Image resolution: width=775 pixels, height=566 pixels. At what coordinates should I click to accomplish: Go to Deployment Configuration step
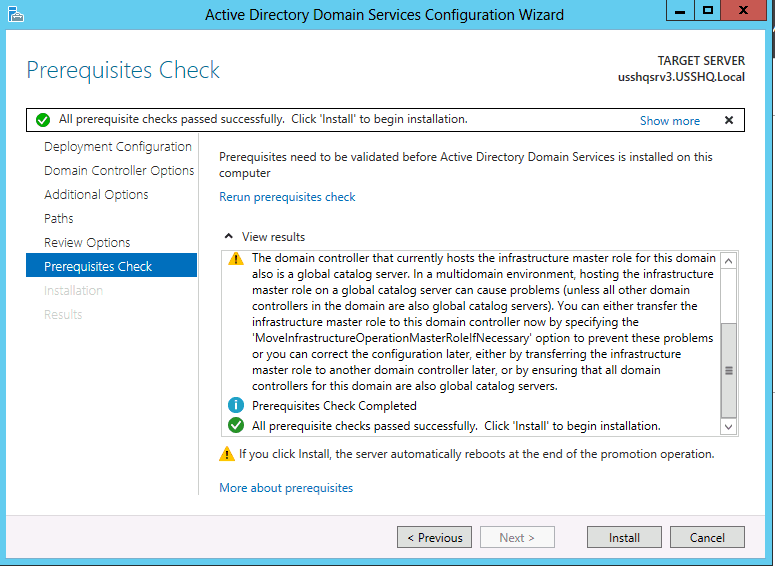[x=118, y=147]
